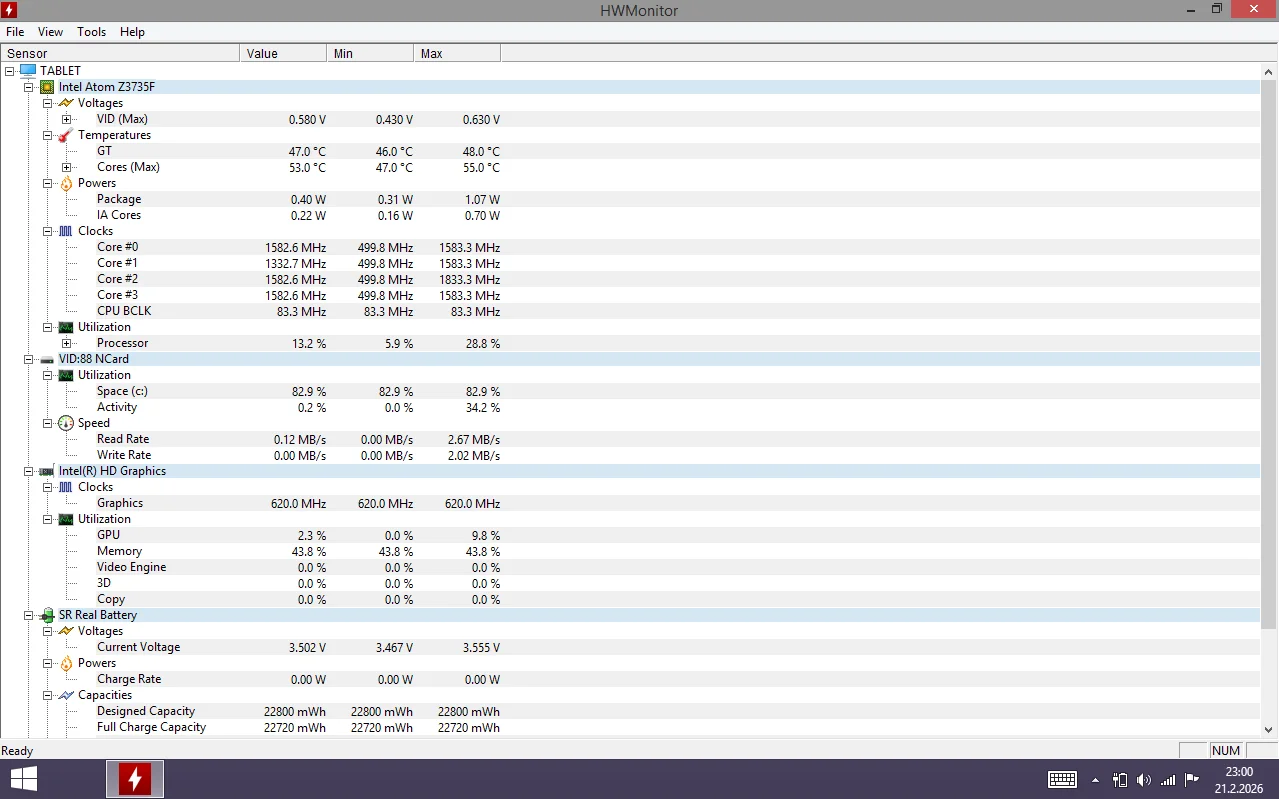This screenshot has height=799, width=1279.
Task: Select the Package power row
Action: [x=630, y=199]
